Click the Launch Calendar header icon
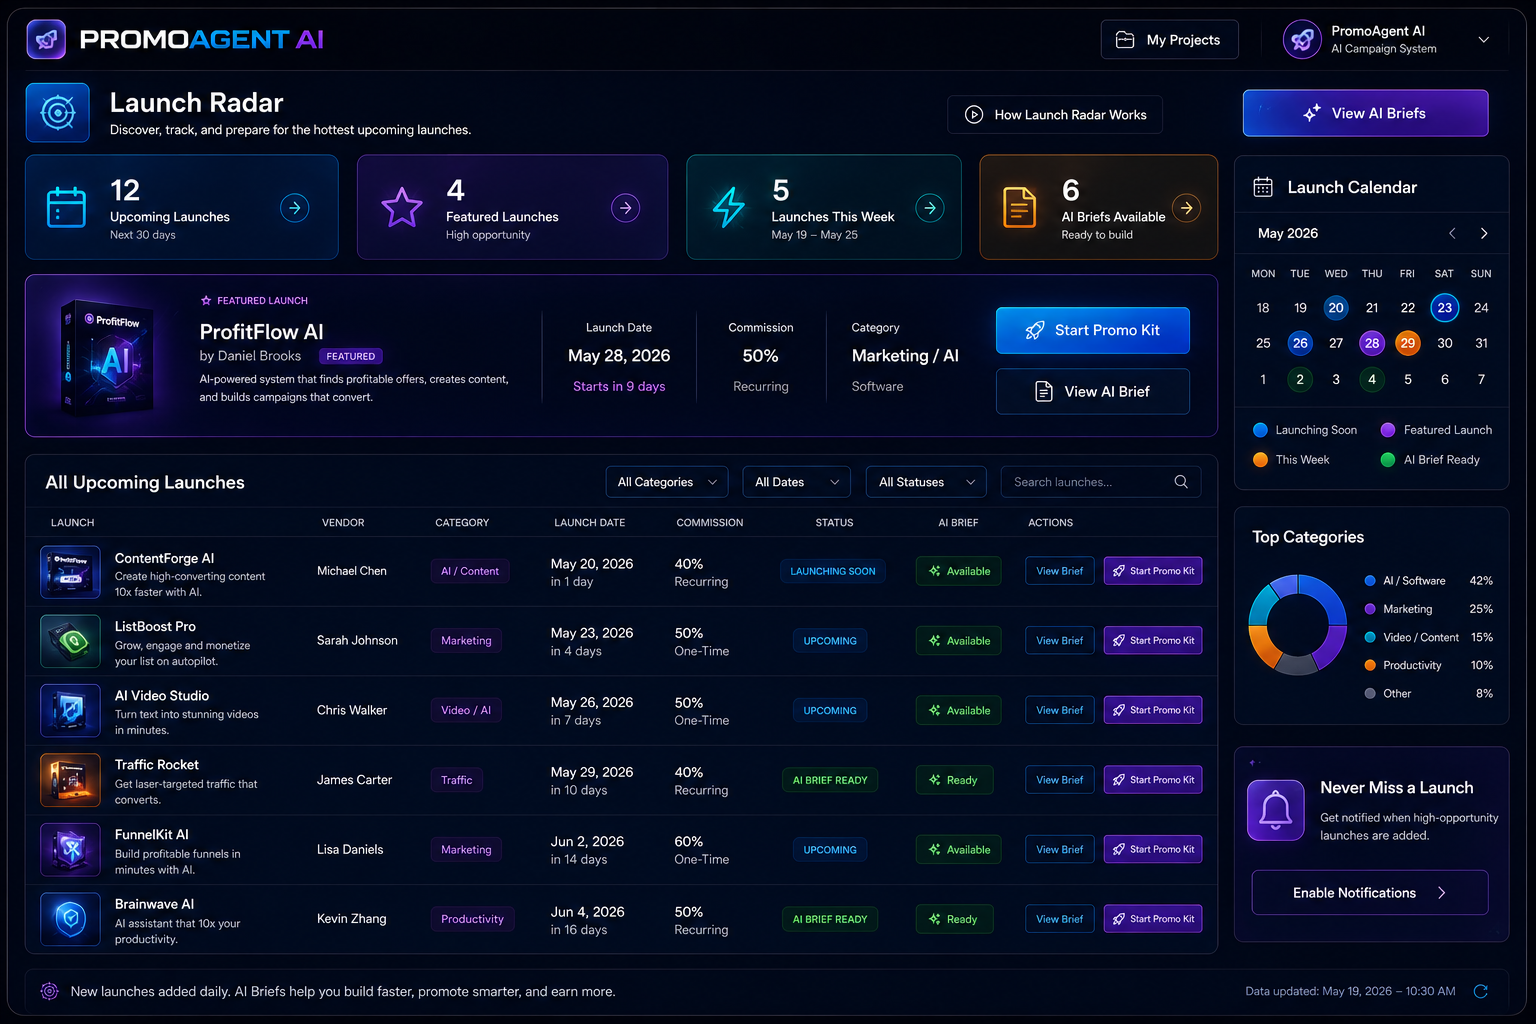 pos(1263,187)
